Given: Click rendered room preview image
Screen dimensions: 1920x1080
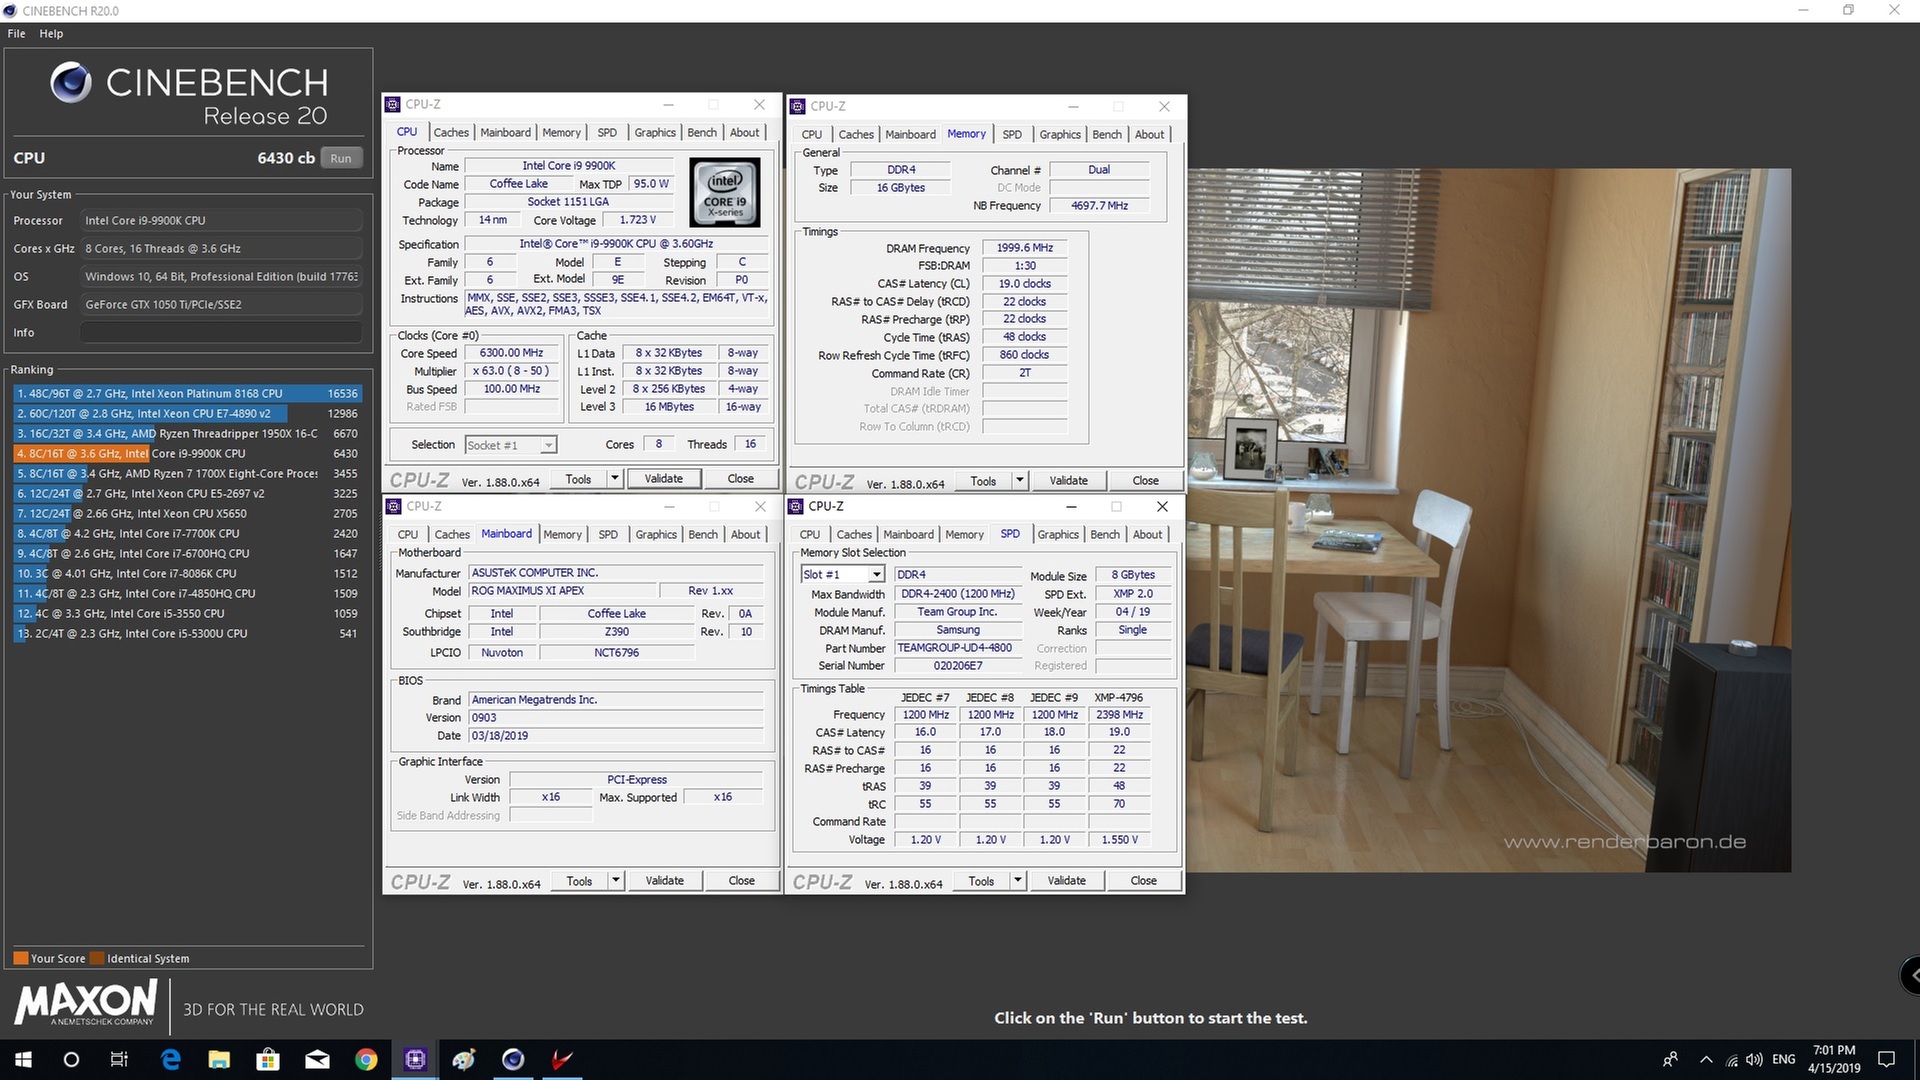Looking at the screenshot, I should point(1488,520).
